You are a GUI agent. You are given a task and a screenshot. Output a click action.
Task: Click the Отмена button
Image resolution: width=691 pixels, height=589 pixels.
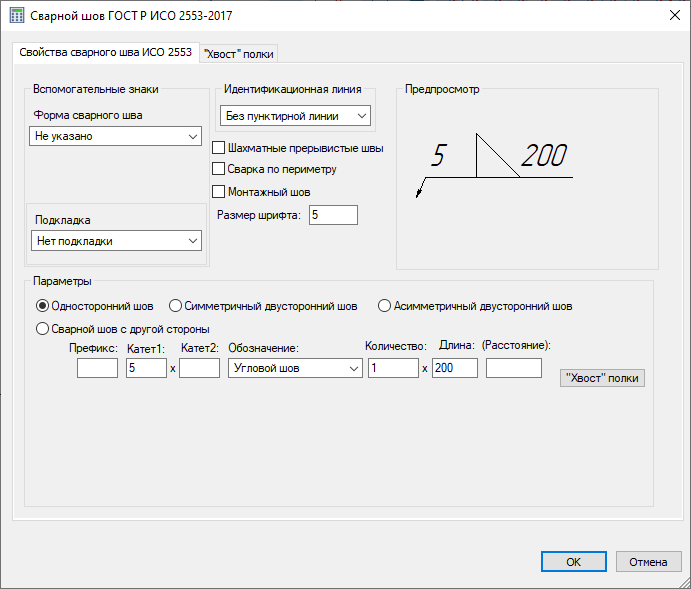coord(648,562)
